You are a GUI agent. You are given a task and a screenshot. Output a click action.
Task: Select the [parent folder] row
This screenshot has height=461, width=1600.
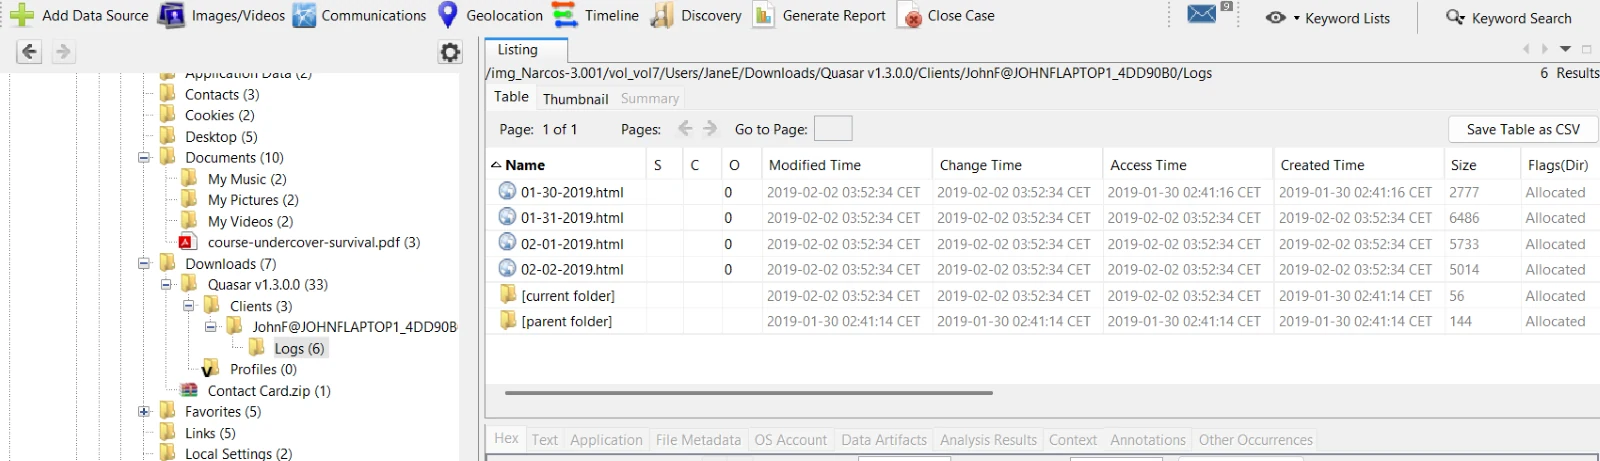[567, 321]
